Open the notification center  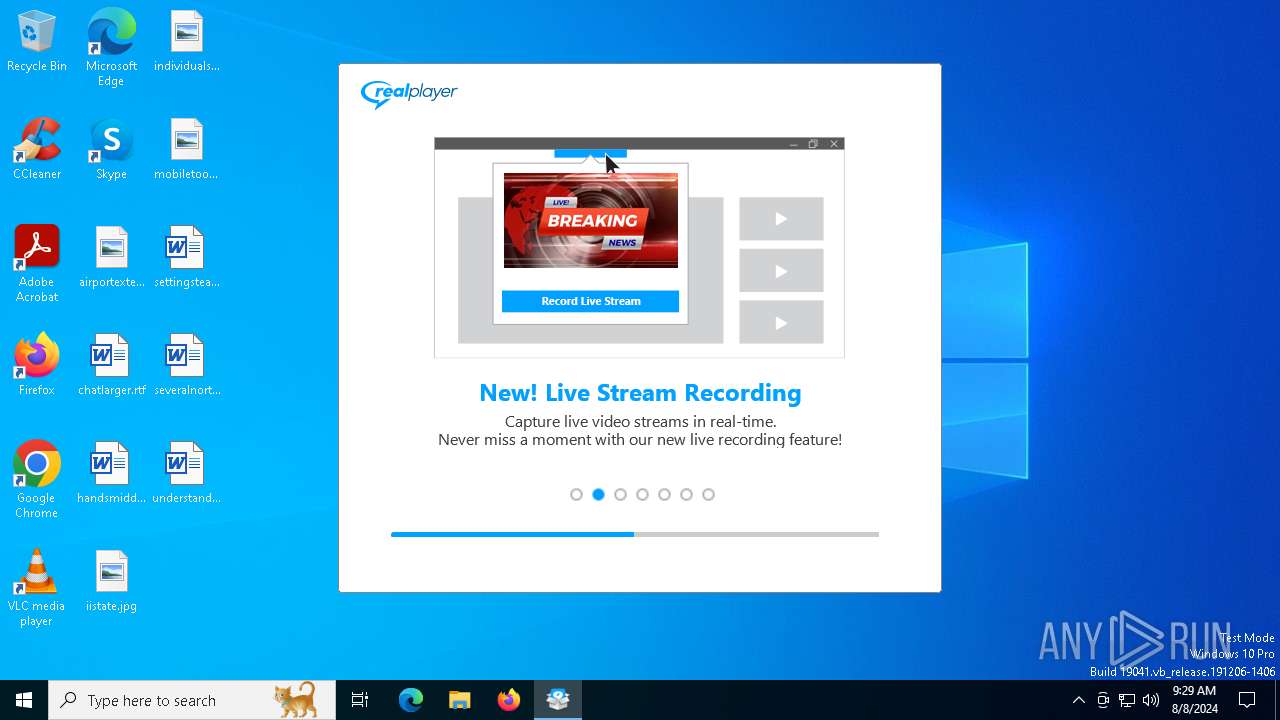coord(1247,700)
